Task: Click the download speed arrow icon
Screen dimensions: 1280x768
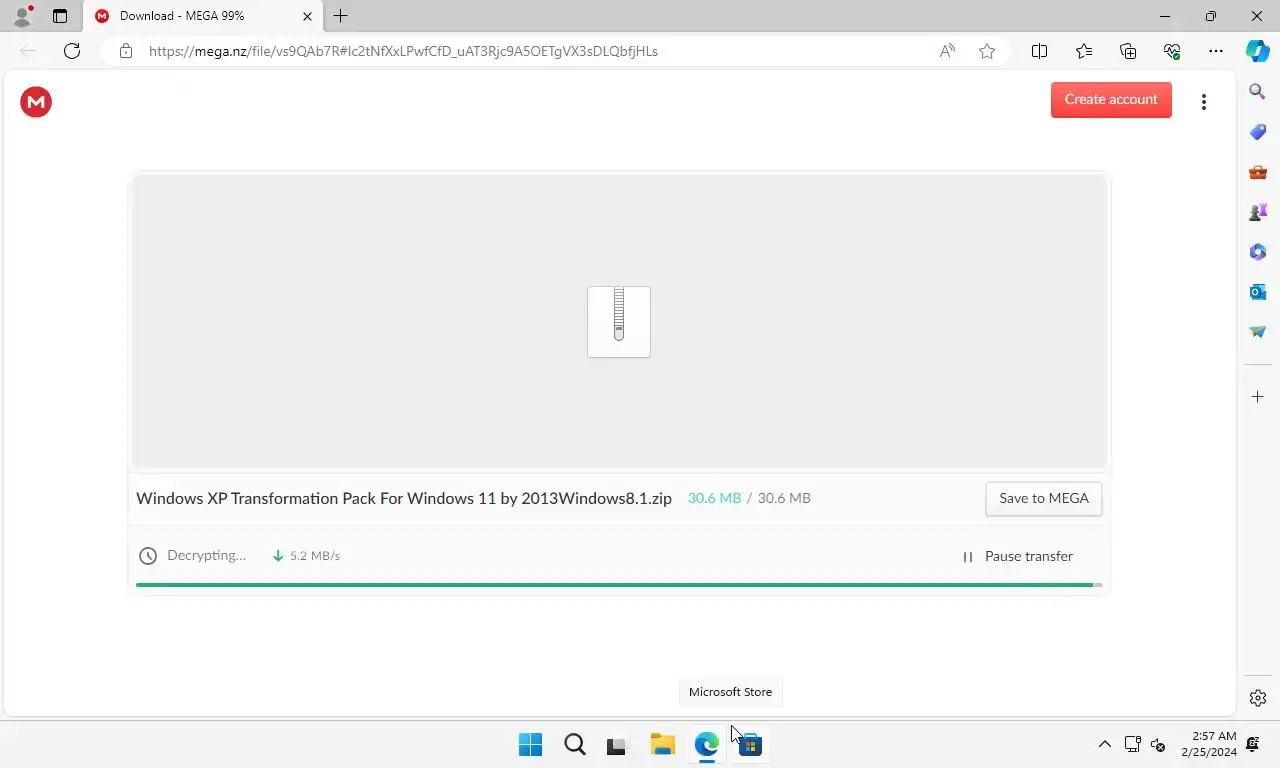Action: tap(278, 556)
